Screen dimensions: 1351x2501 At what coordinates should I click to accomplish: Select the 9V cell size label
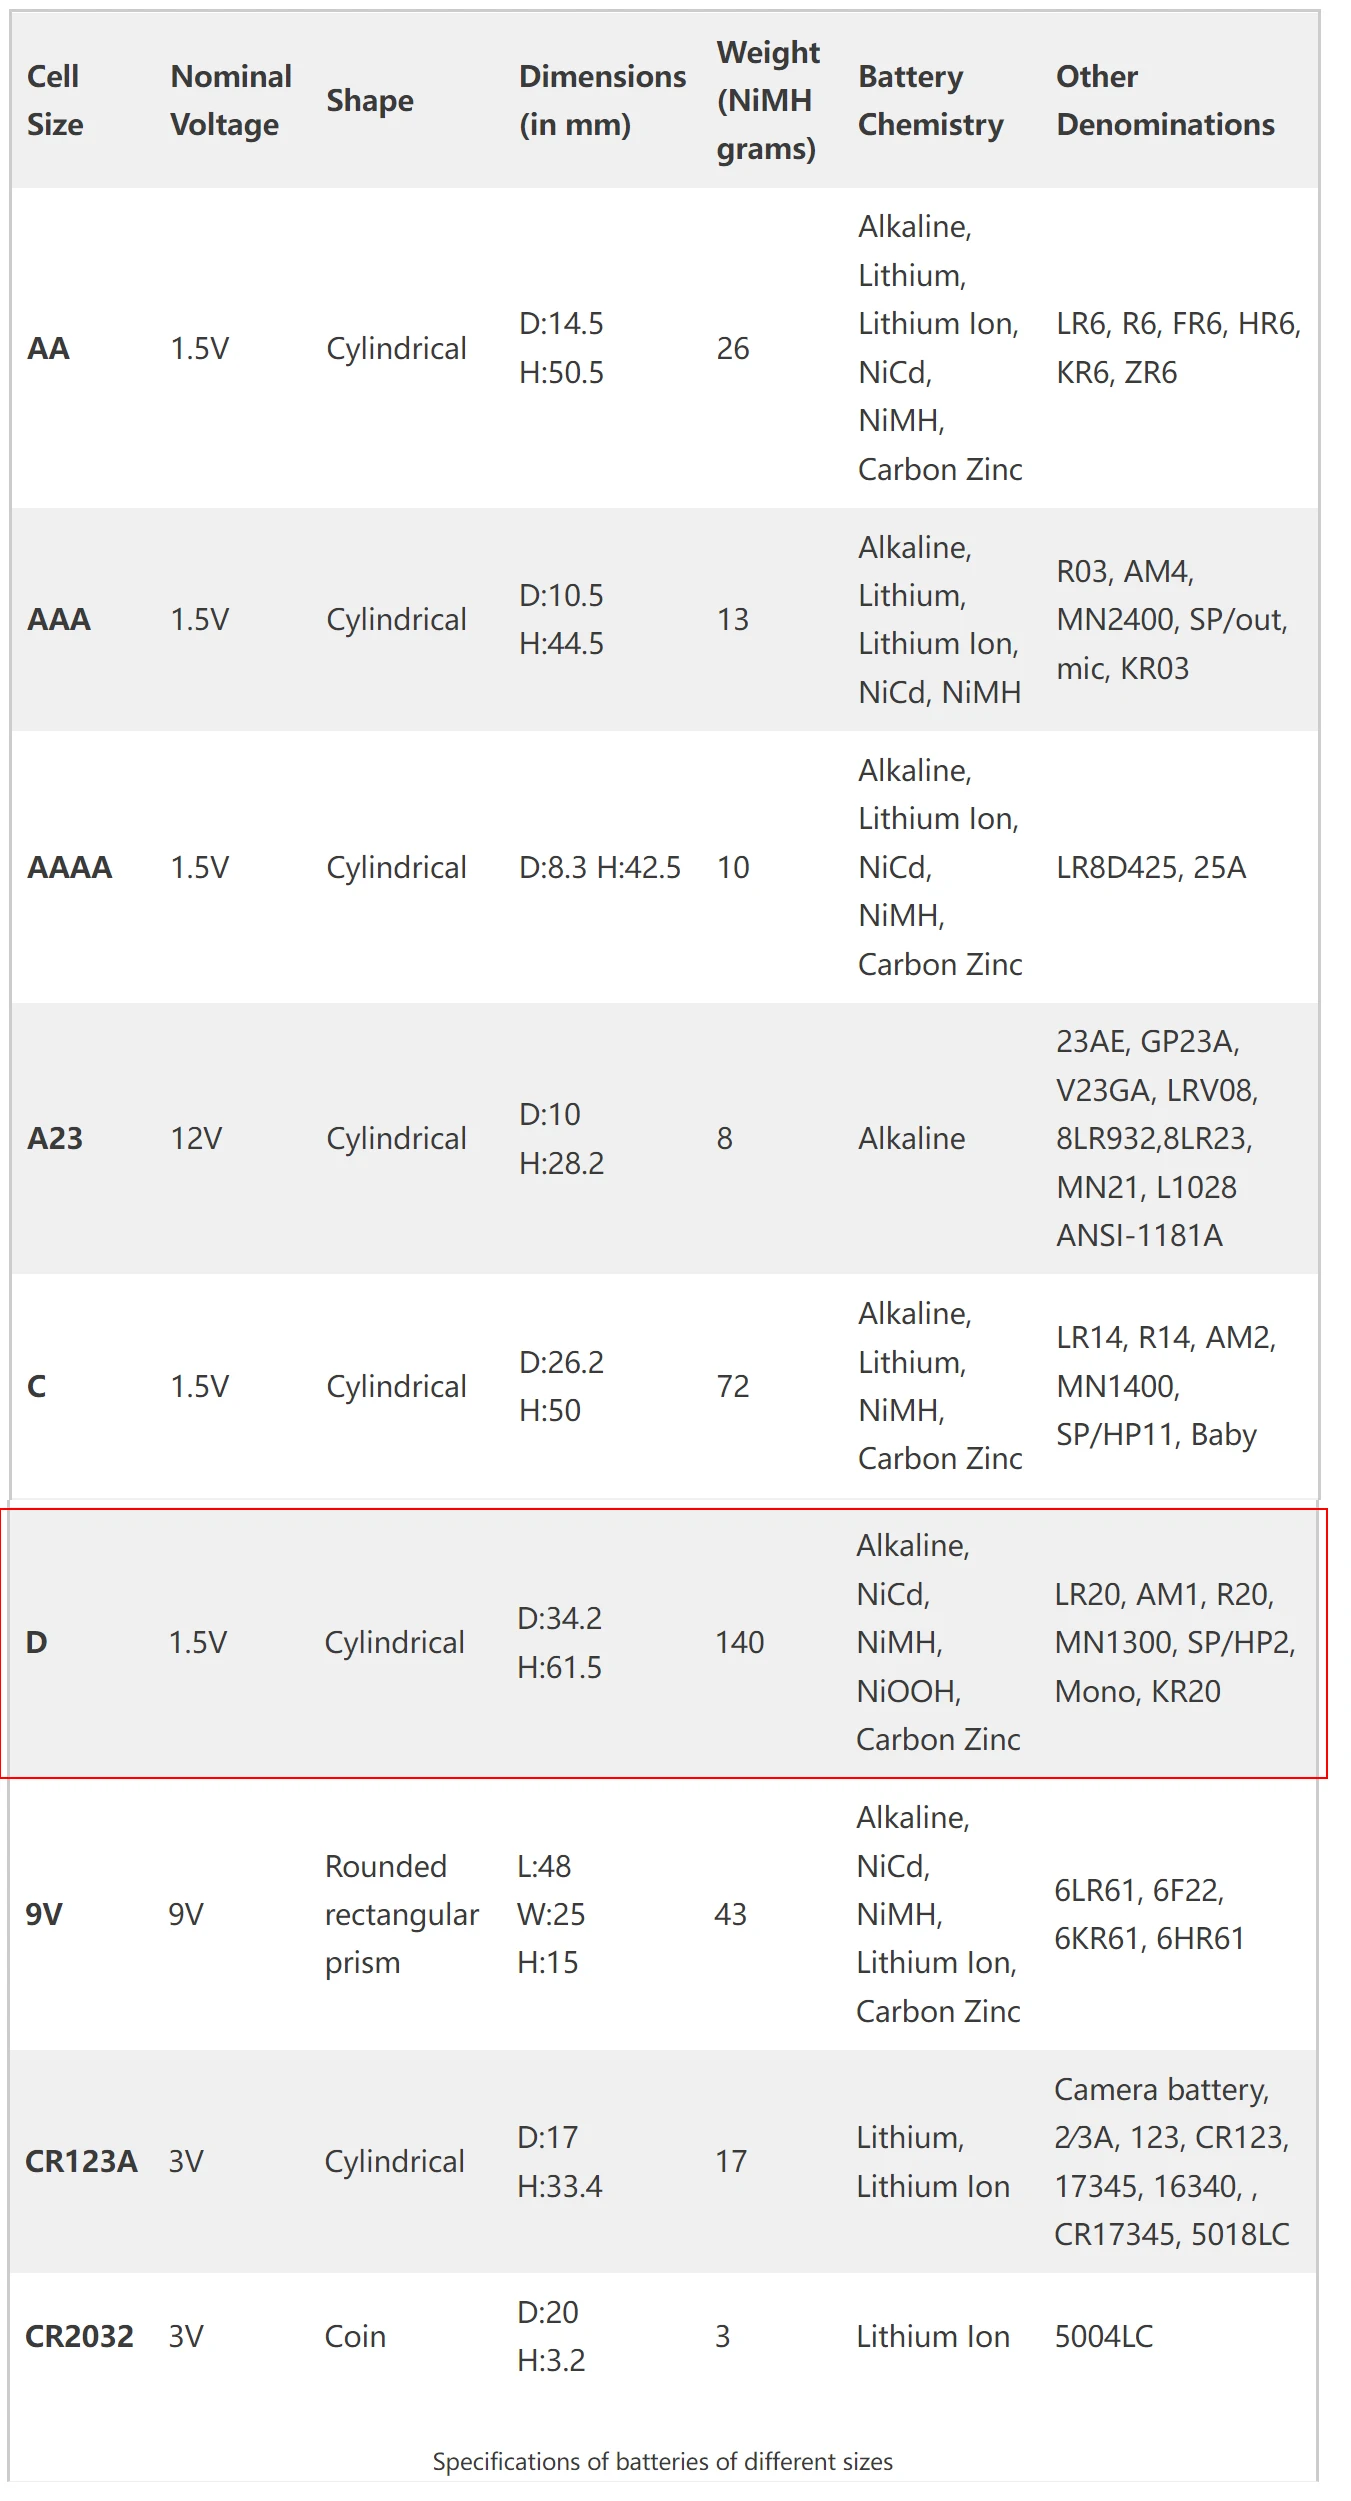[44, 1914]
